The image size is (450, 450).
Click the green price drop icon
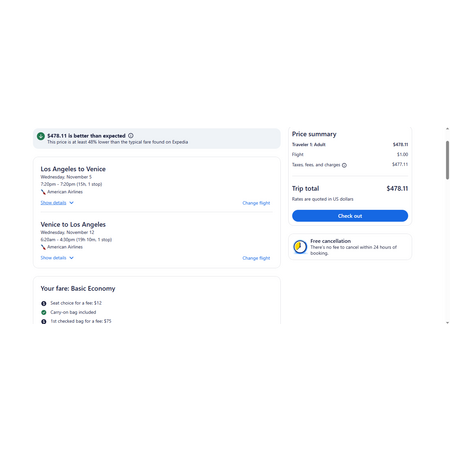(41, 136)
